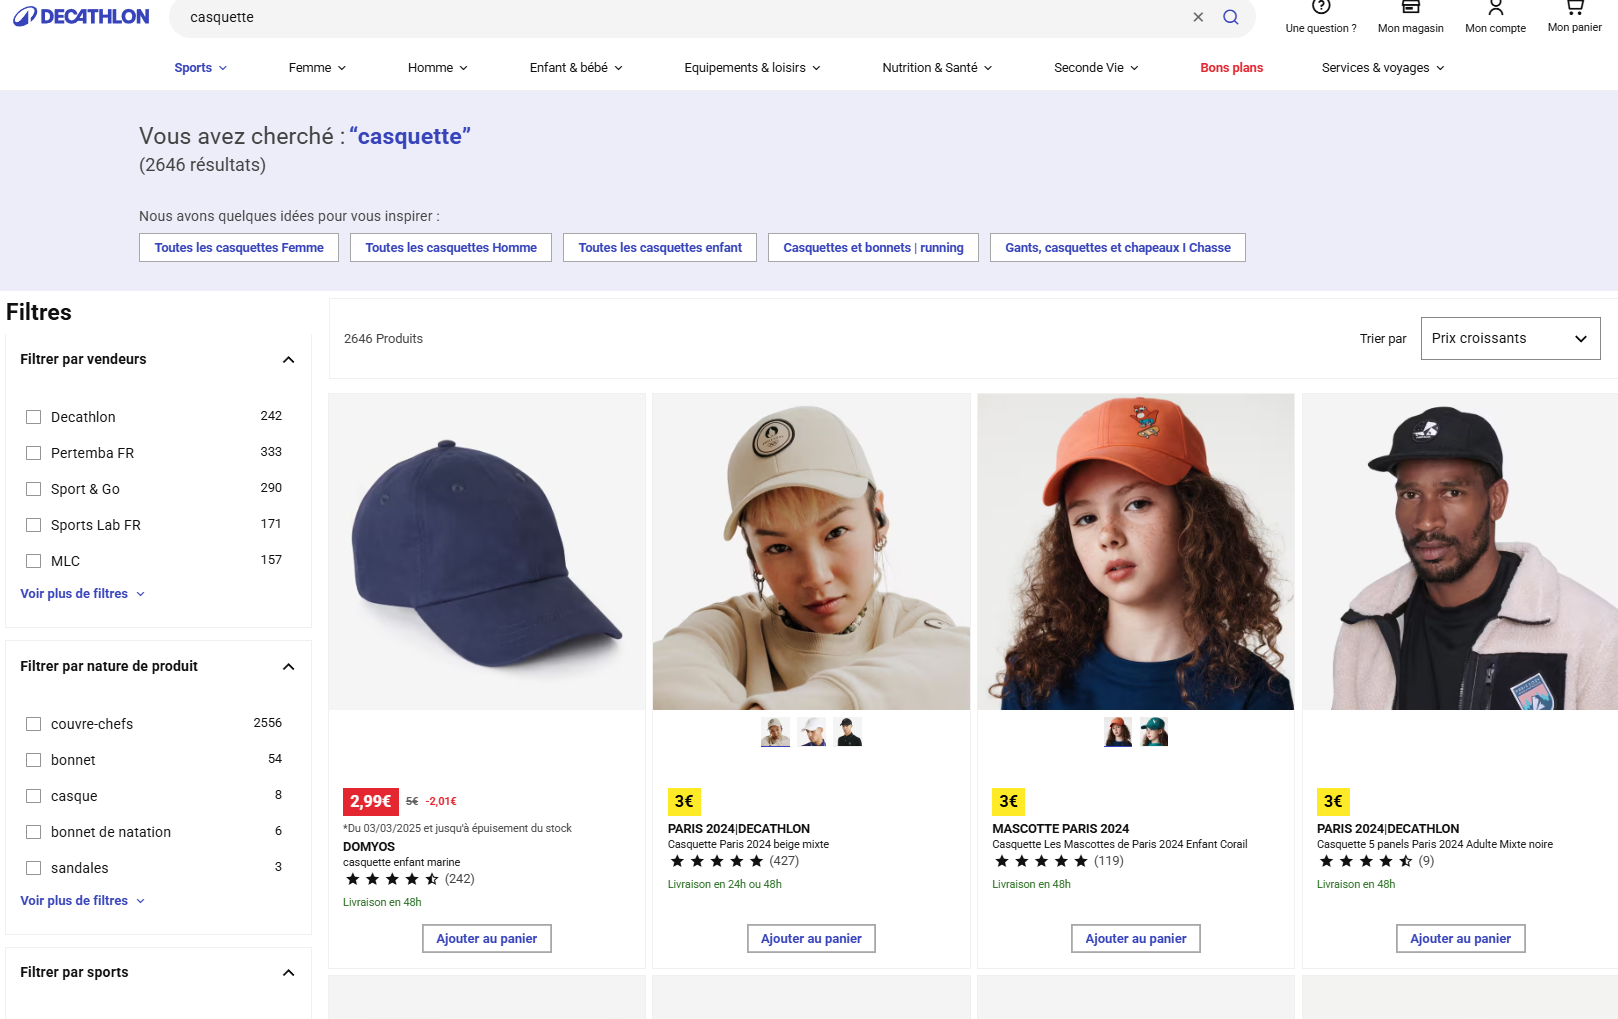The image size is (1618, 1019).
Task: Click into the casquette search input
Action: click(x=680, y=17)
